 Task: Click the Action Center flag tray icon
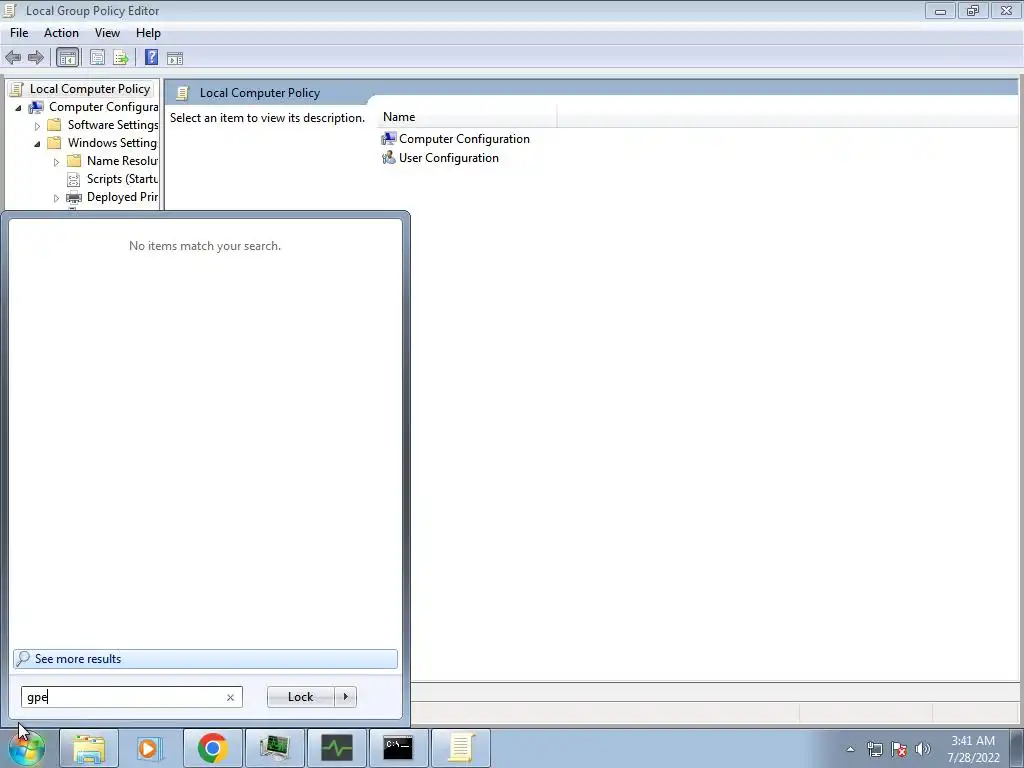point(899,749)
